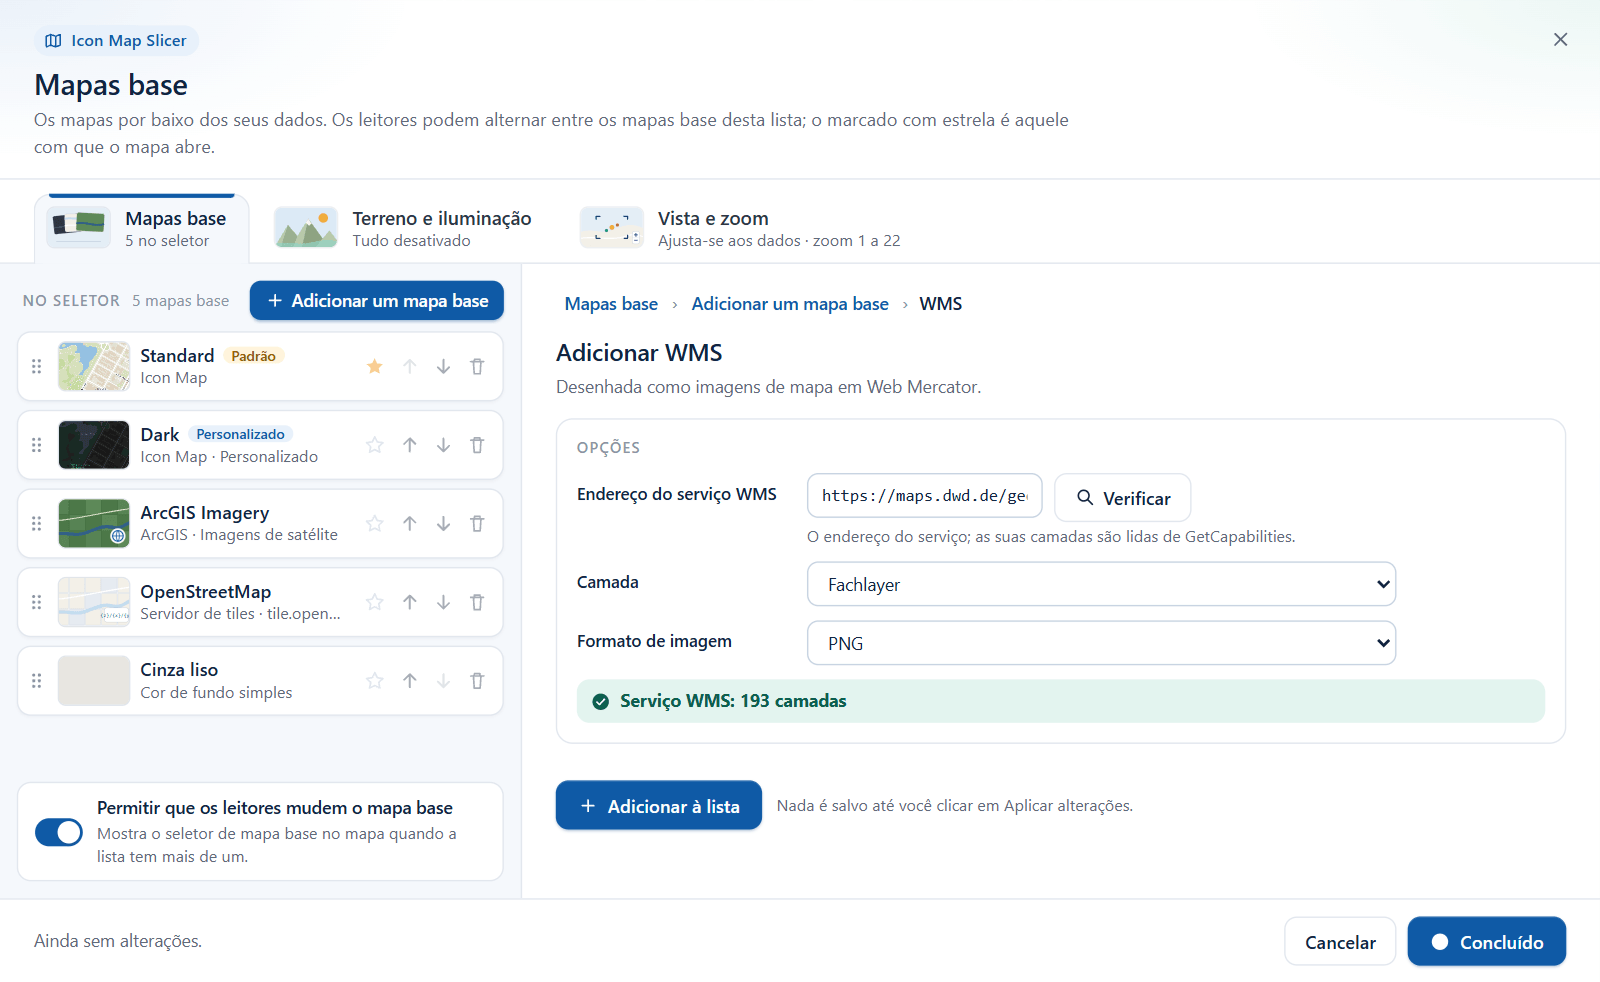Move ArcGIS Imagery up with arrow icon

410,524
